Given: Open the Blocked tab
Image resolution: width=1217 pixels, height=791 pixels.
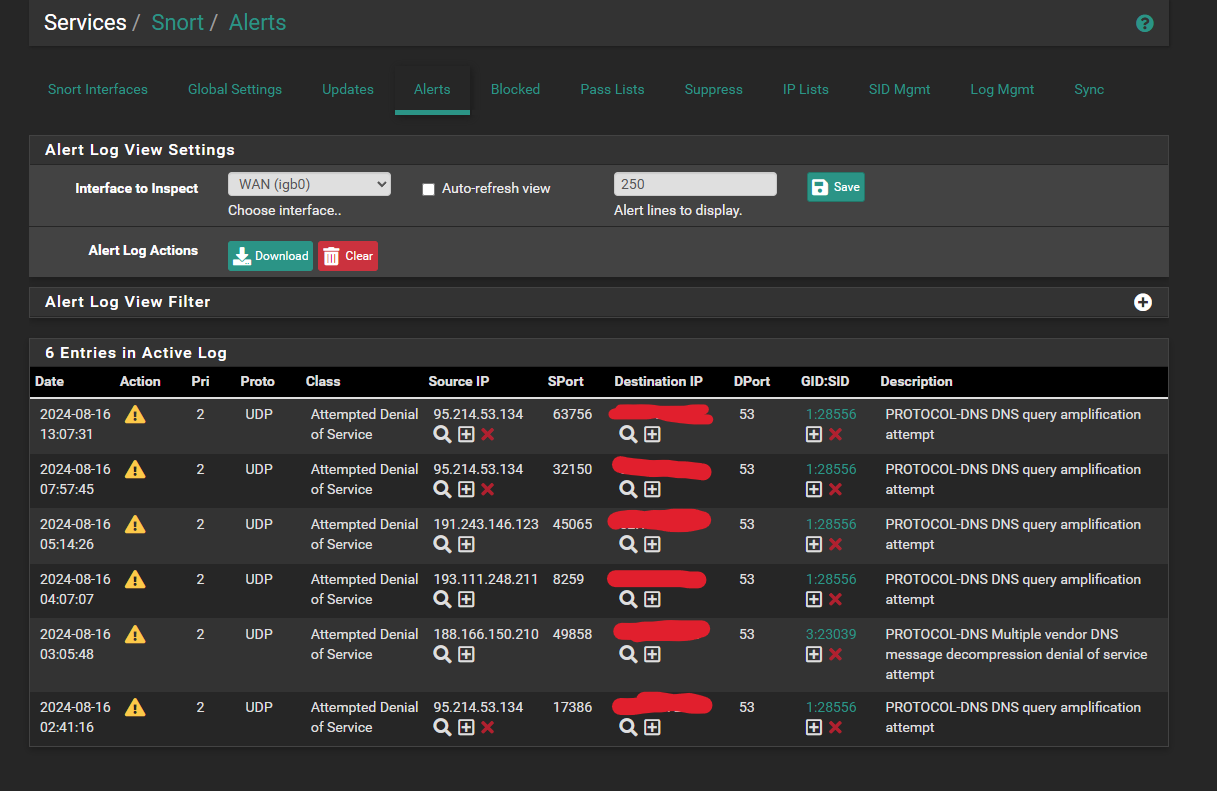Looking at the screenshot, I should click(515, 89).
